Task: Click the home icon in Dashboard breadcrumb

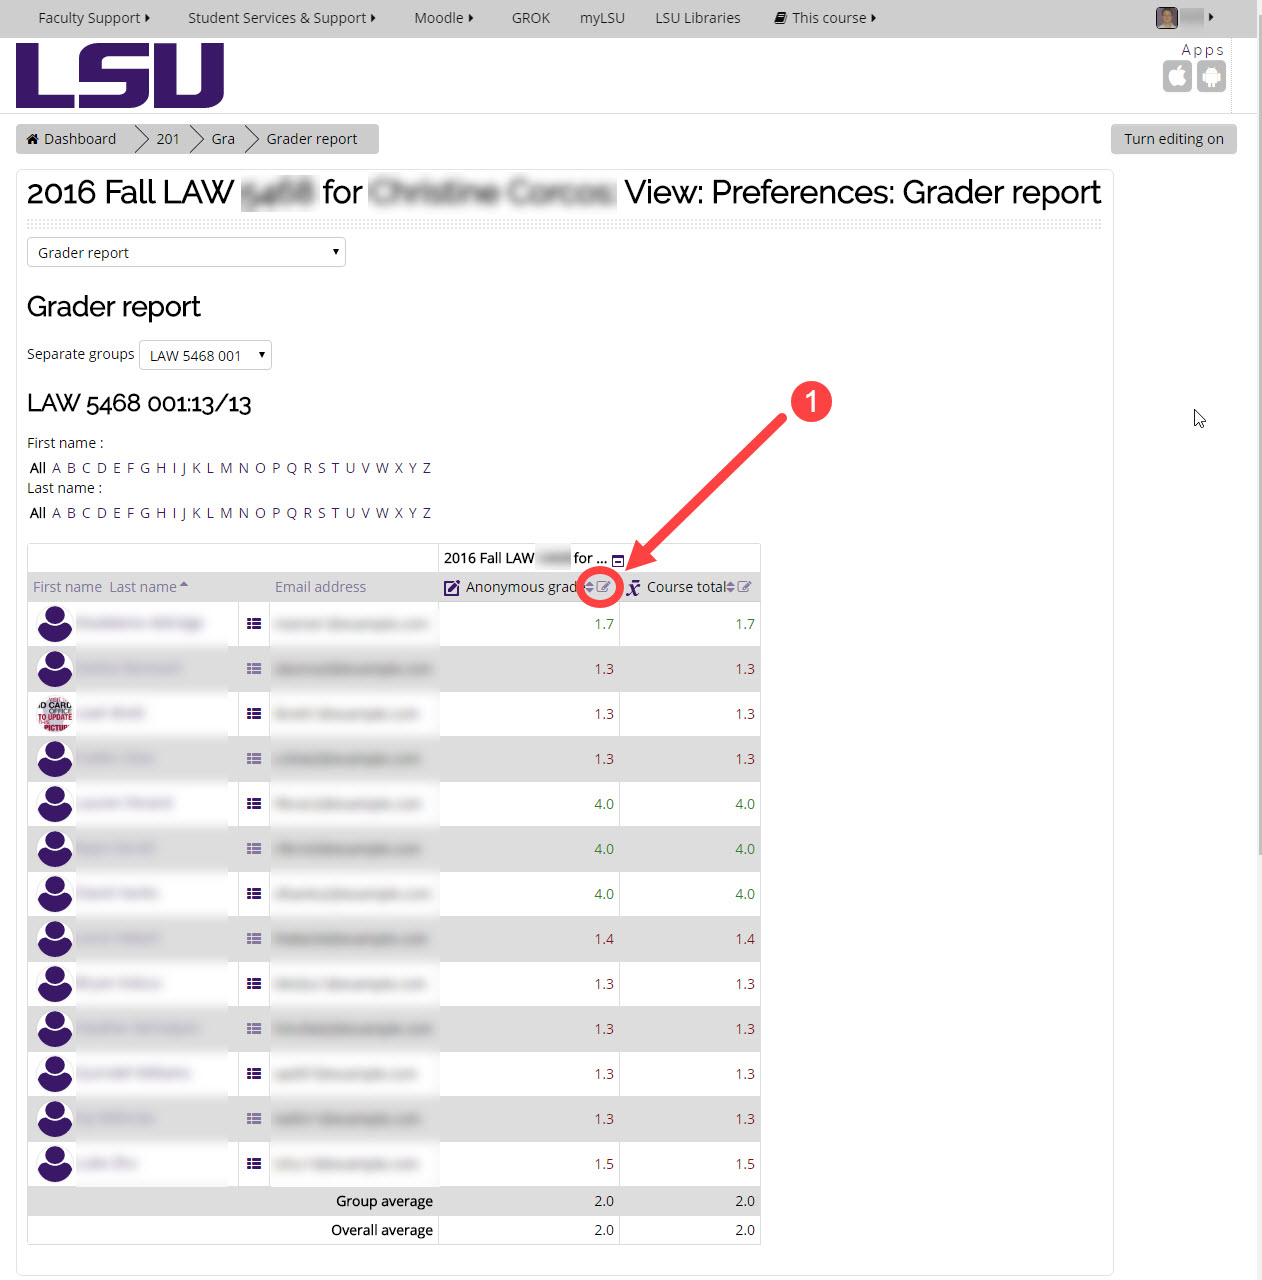Action: point(33,139)
